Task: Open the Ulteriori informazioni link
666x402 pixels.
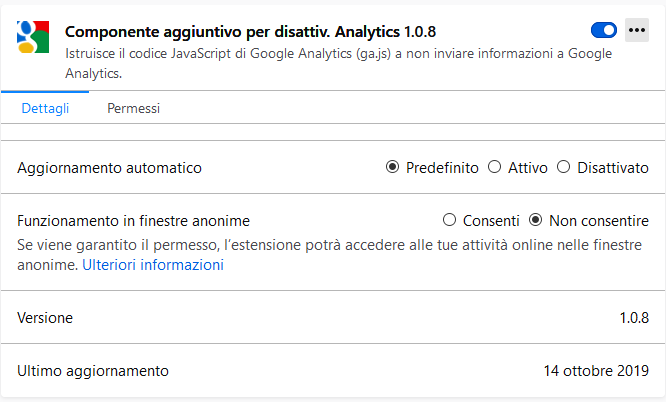Action: tap(153, 265)
